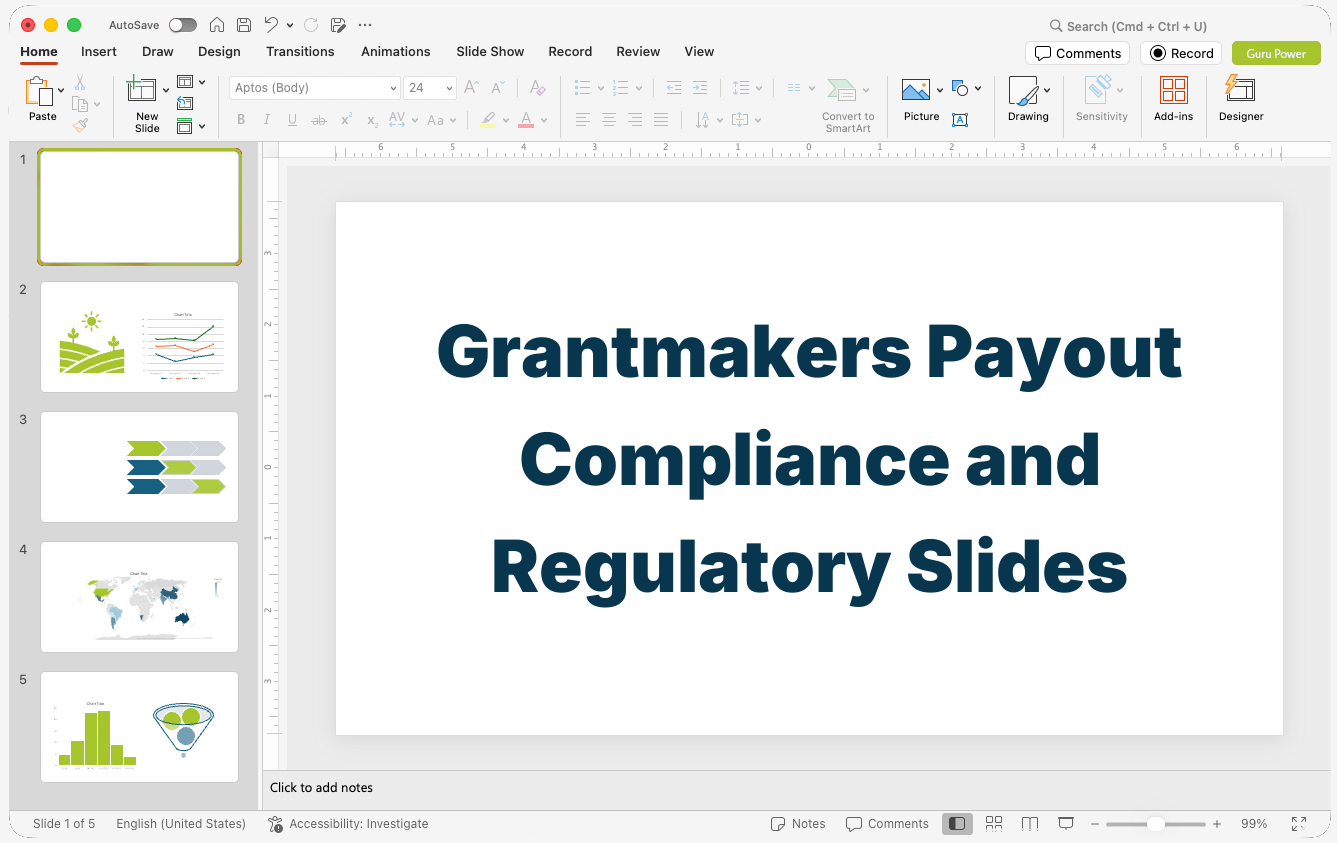Open the font name dropdown
The width and height of the screenshot is (1337, 843).
[393, 88]
